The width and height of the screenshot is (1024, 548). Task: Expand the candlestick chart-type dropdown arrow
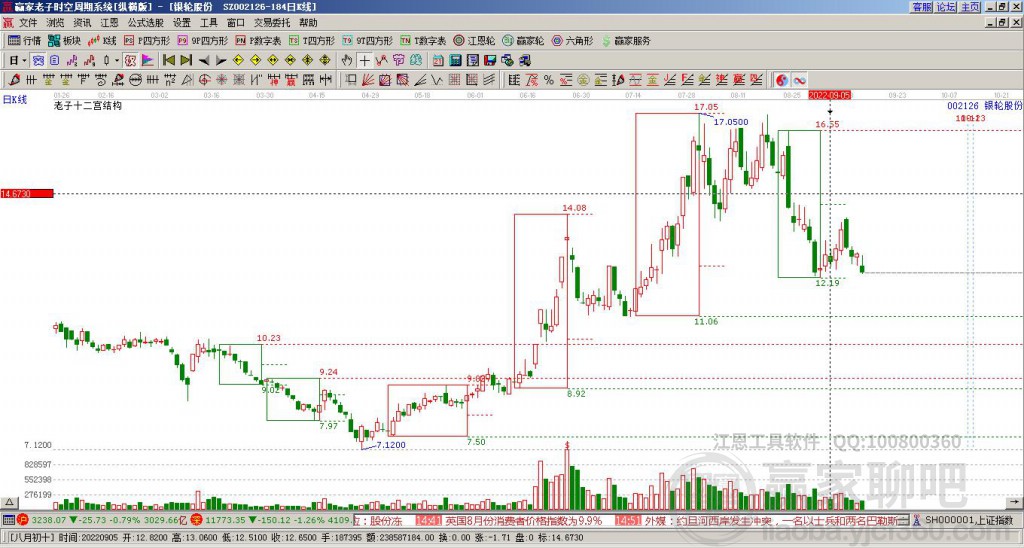[117, 61]
